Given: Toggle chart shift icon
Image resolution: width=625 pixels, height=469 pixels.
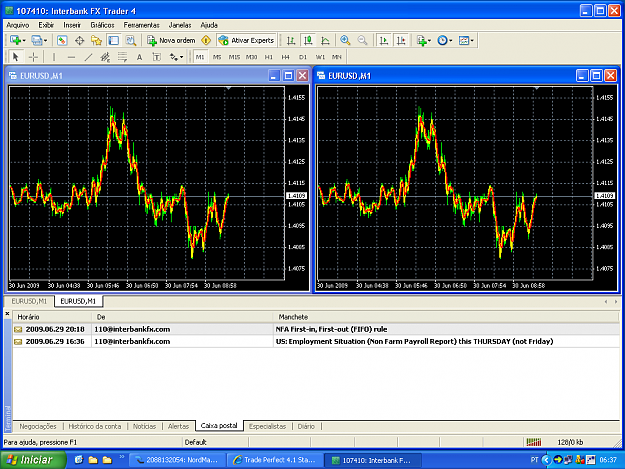Looking at the screenshot, I should (401, 40).
